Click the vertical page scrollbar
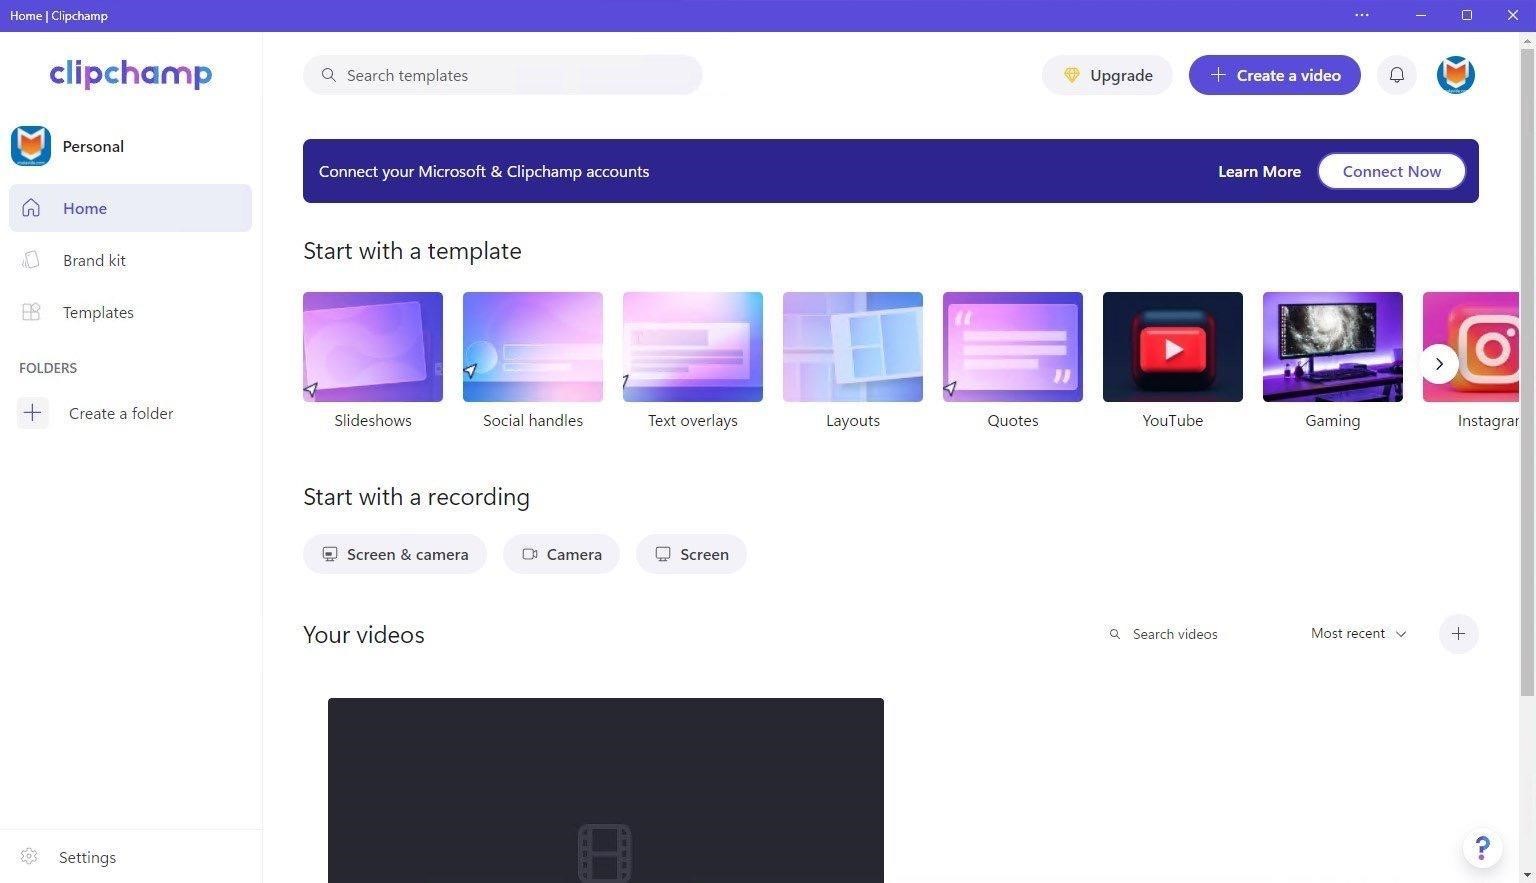This screenshot has width=1536, height=883. click(1527, 370)
